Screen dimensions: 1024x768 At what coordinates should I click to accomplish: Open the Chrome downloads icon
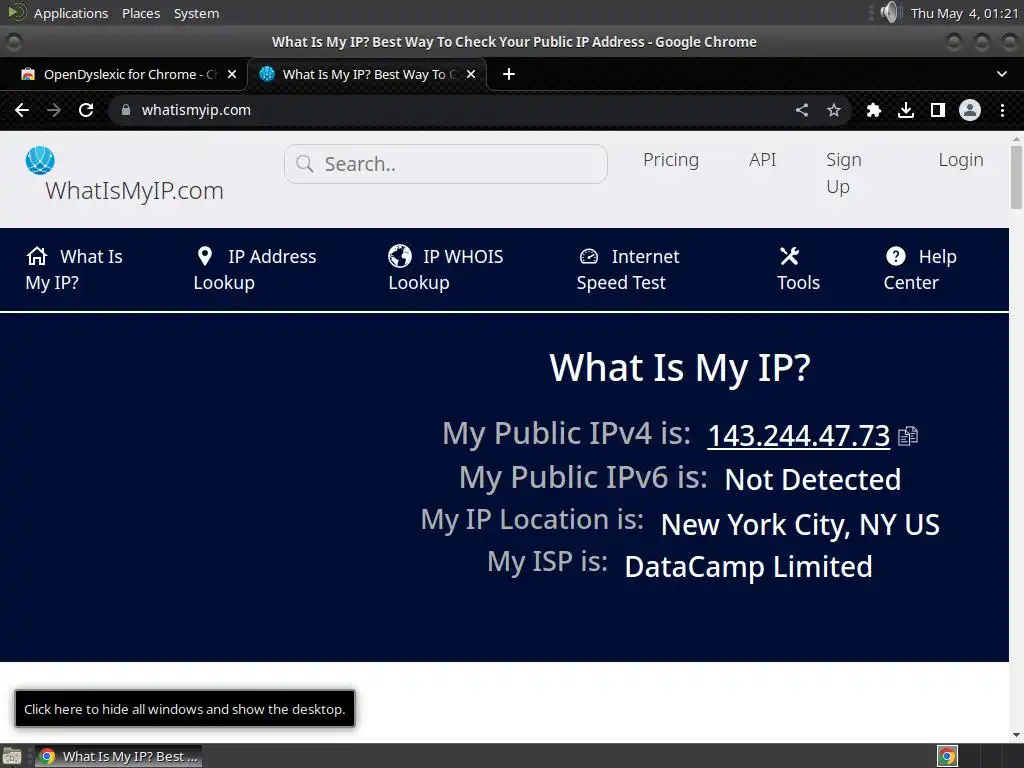[x=906, y=110]
